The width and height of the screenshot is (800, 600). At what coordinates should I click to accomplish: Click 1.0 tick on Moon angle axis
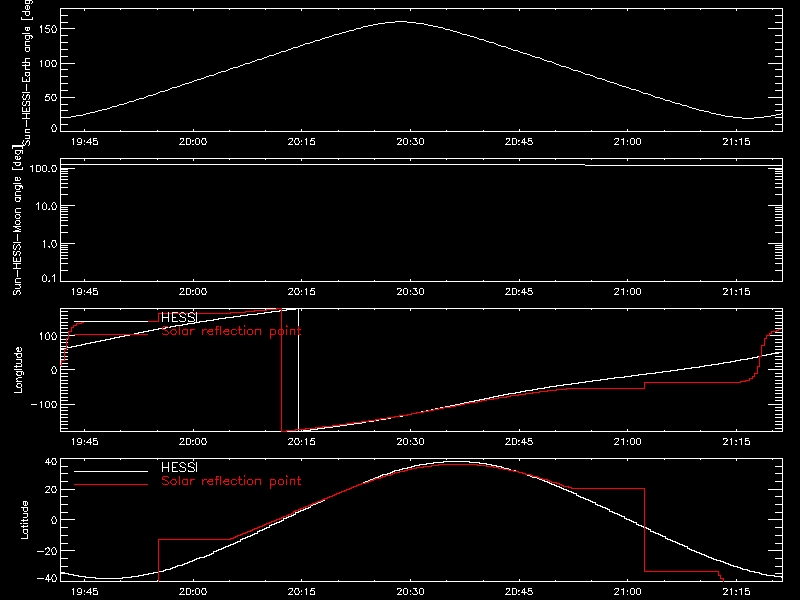pyautogui.click(x=49, y=244)
